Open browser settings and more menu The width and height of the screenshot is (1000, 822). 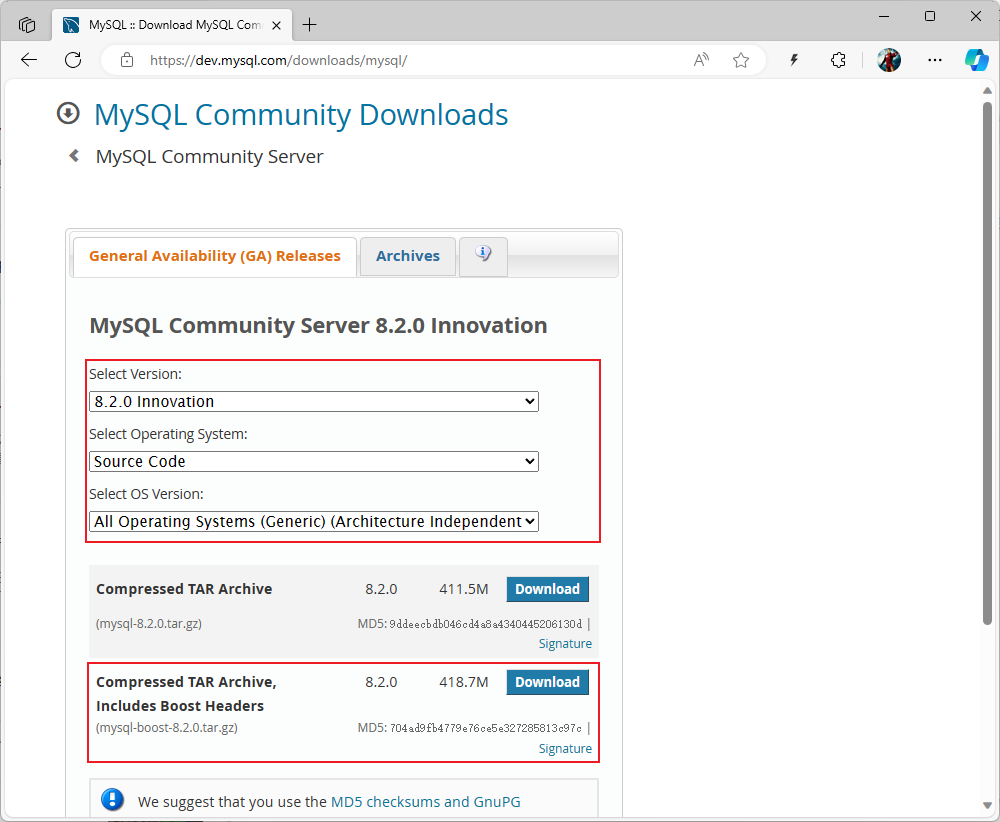click(x=935, y=60)
